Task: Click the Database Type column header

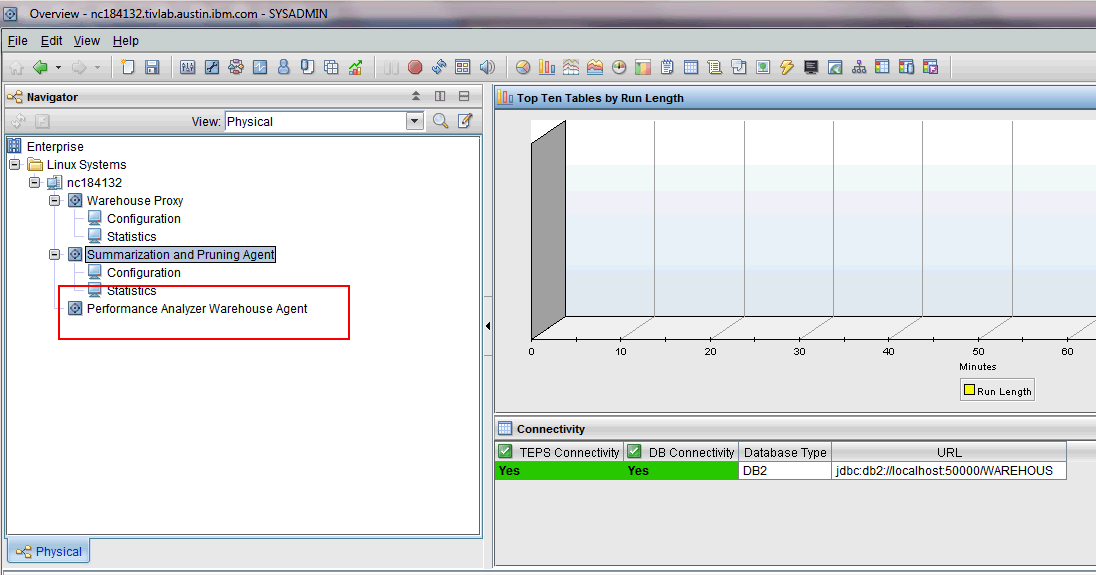Action: point(785,452)
